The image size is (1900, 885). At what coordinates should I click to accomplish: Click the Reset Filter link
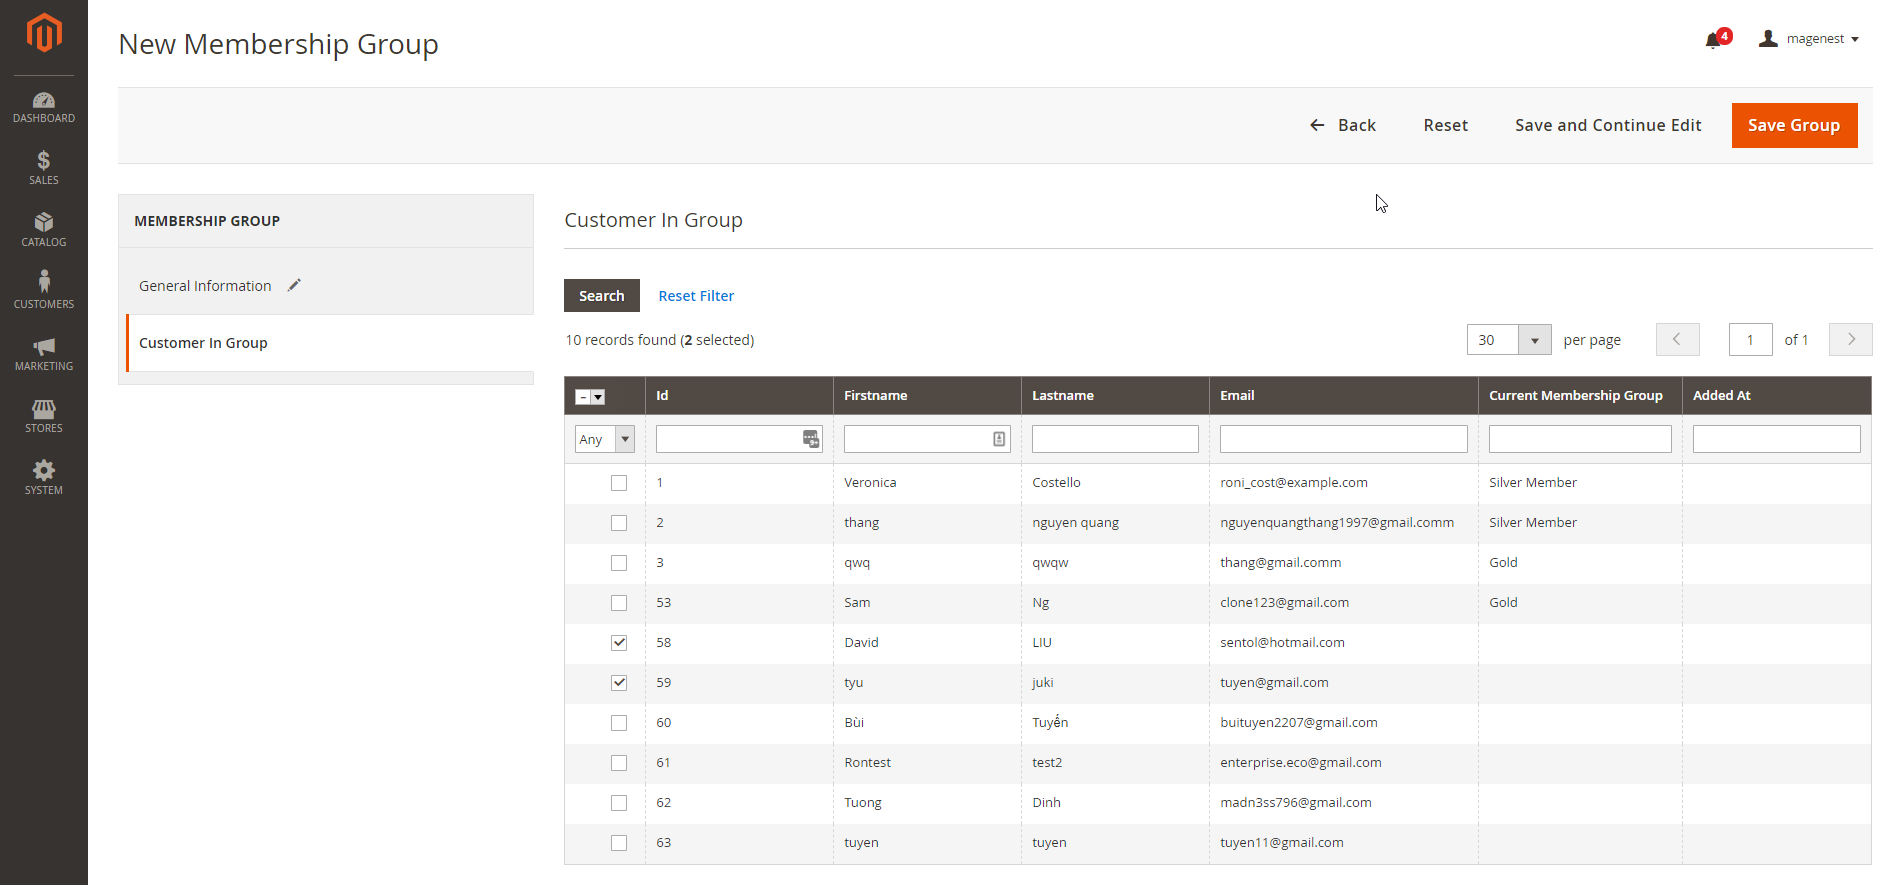(696, 296)
